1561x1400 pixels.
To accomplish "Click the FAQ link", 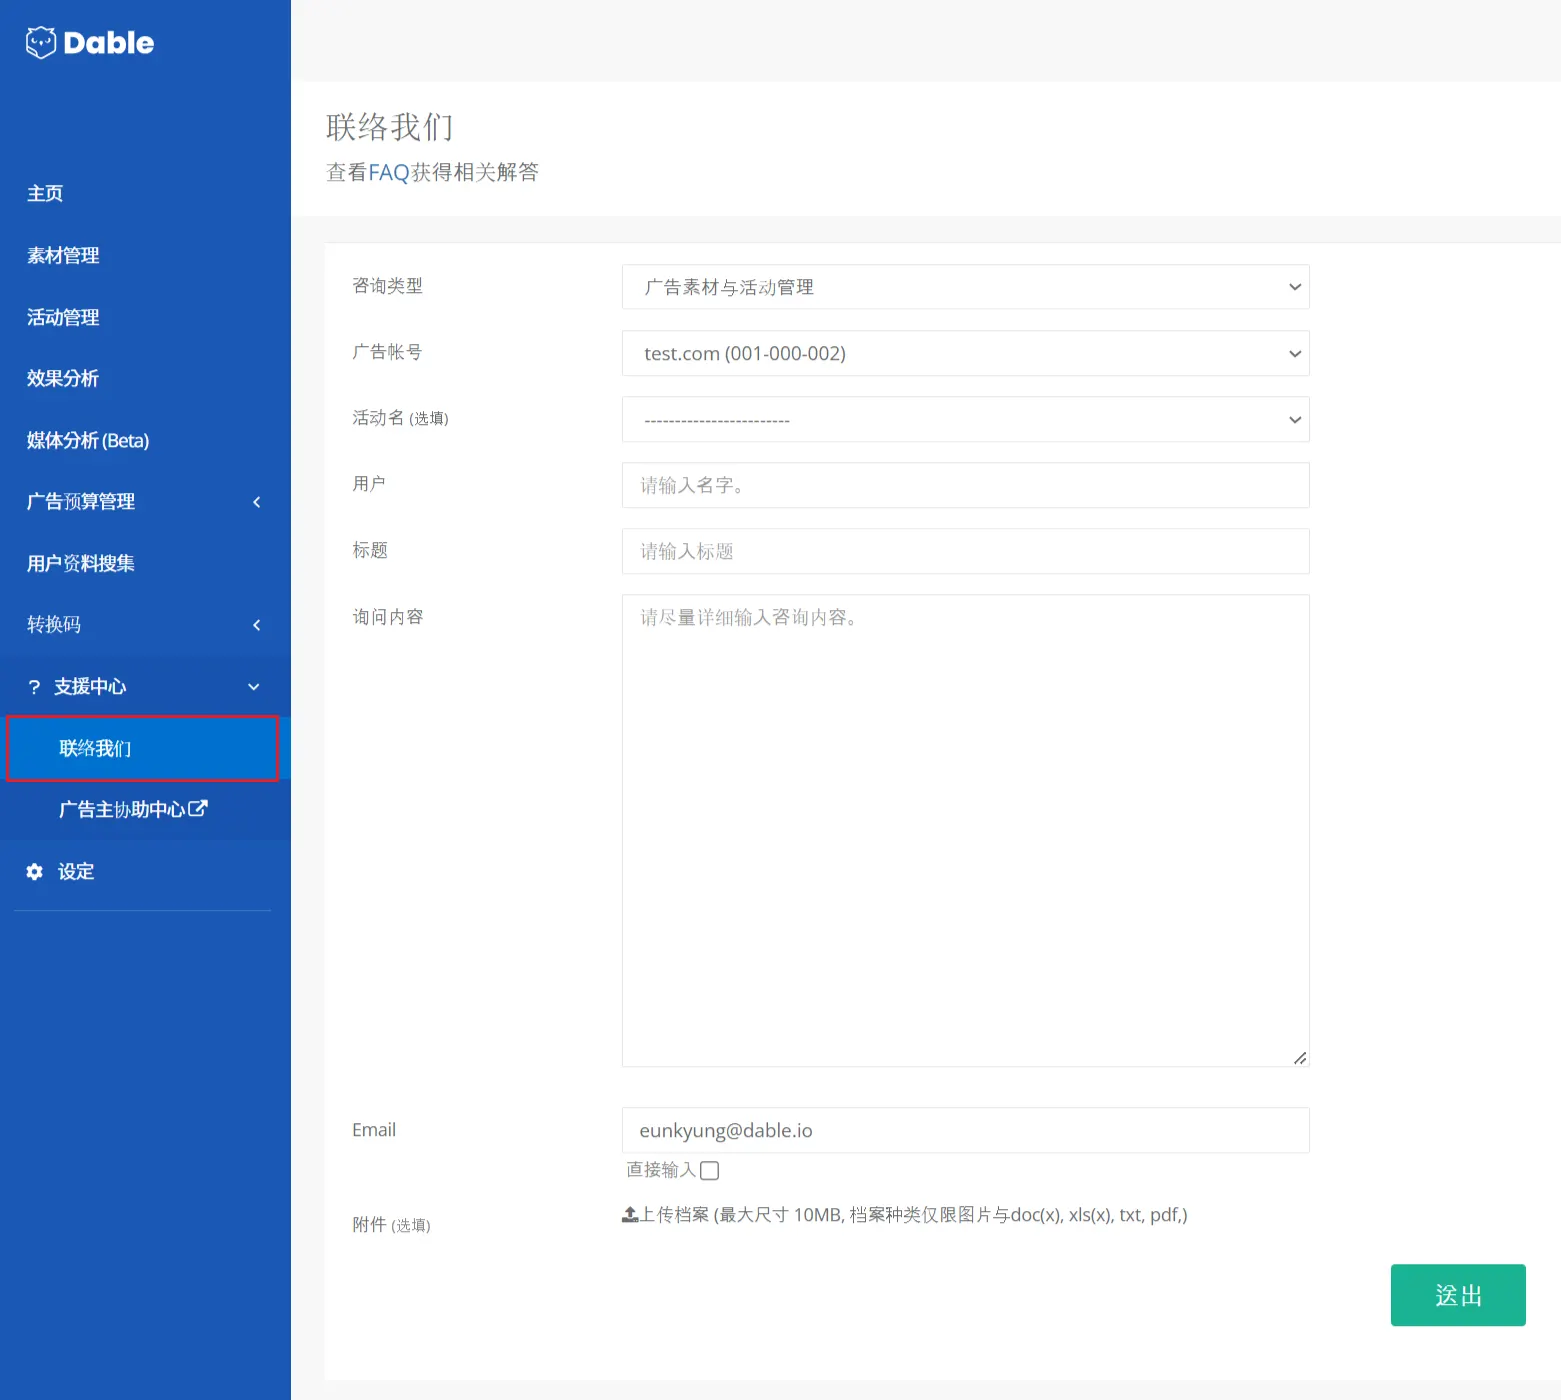I will click(x=389, y=172).
